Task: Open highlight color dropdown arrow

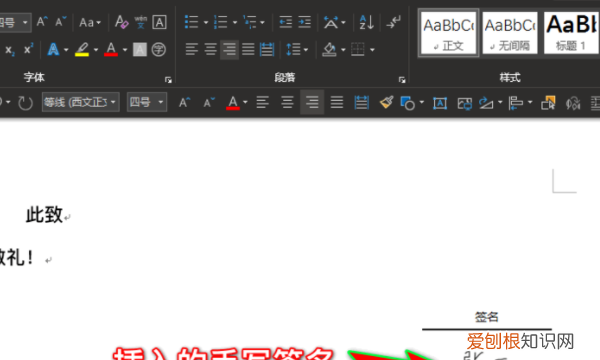Action: pos(96,50)
